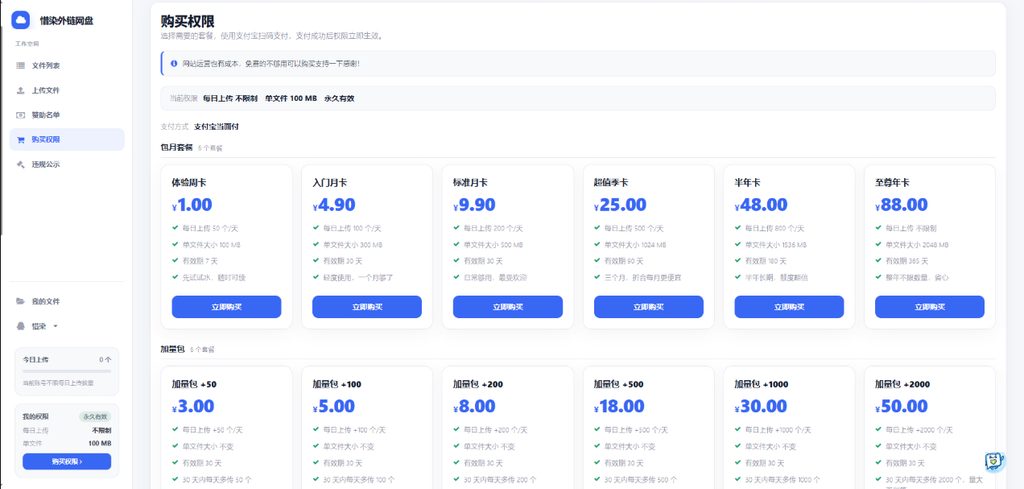
Task: Click the ¥3.00 add-on price
Action: click(x=193, y=407)
